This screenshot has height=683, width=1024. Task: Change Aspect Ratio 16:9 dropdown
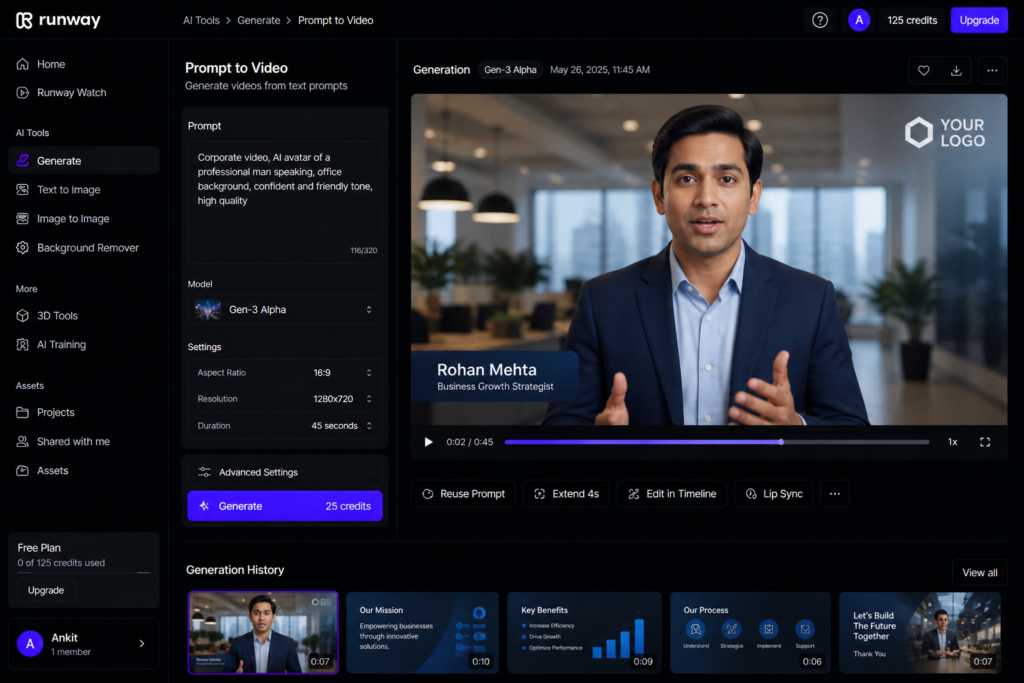[285, 373]
